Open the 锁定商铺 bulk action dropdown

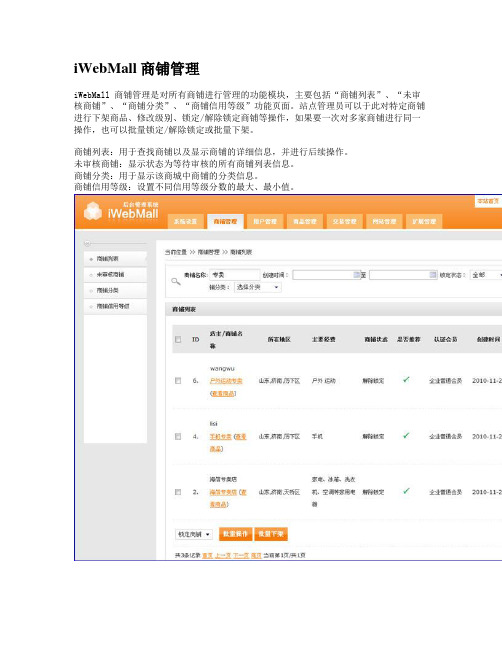(194, 534)
